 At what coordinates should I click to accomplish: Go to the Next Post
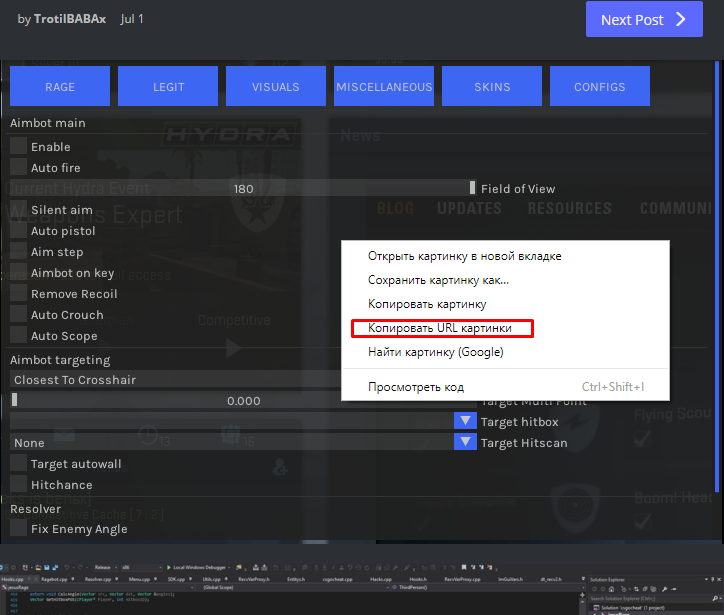tap(644, 19)
